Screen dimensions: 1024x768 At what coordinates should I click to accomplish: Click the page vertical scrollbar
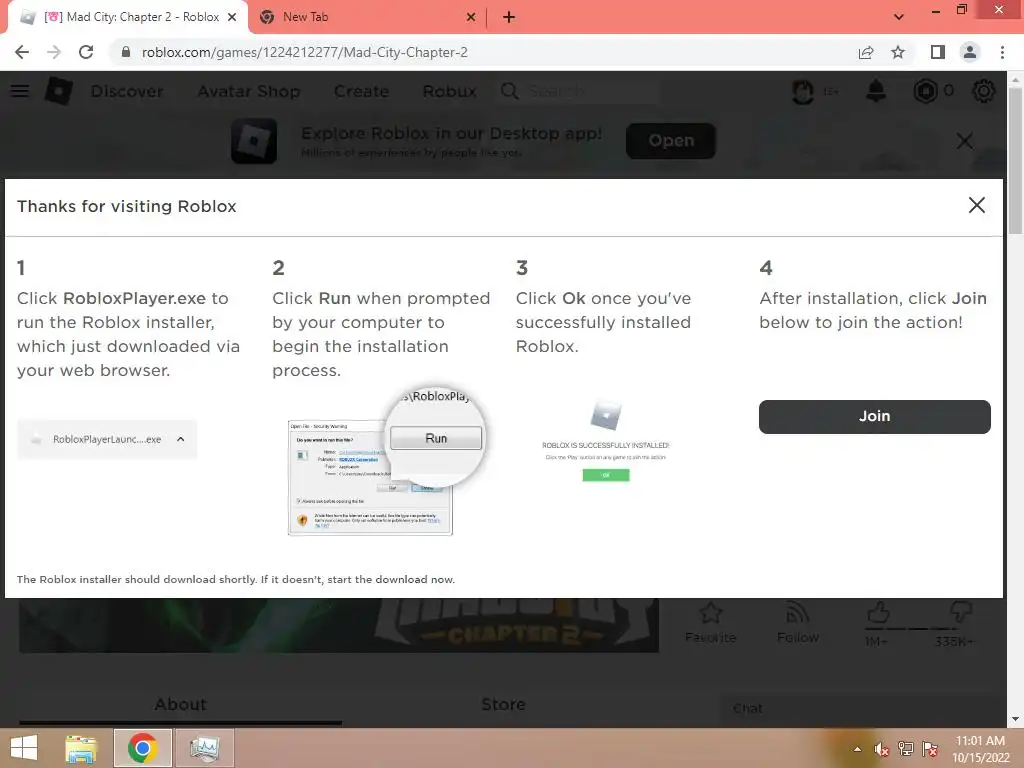[x=1016, y=160]
